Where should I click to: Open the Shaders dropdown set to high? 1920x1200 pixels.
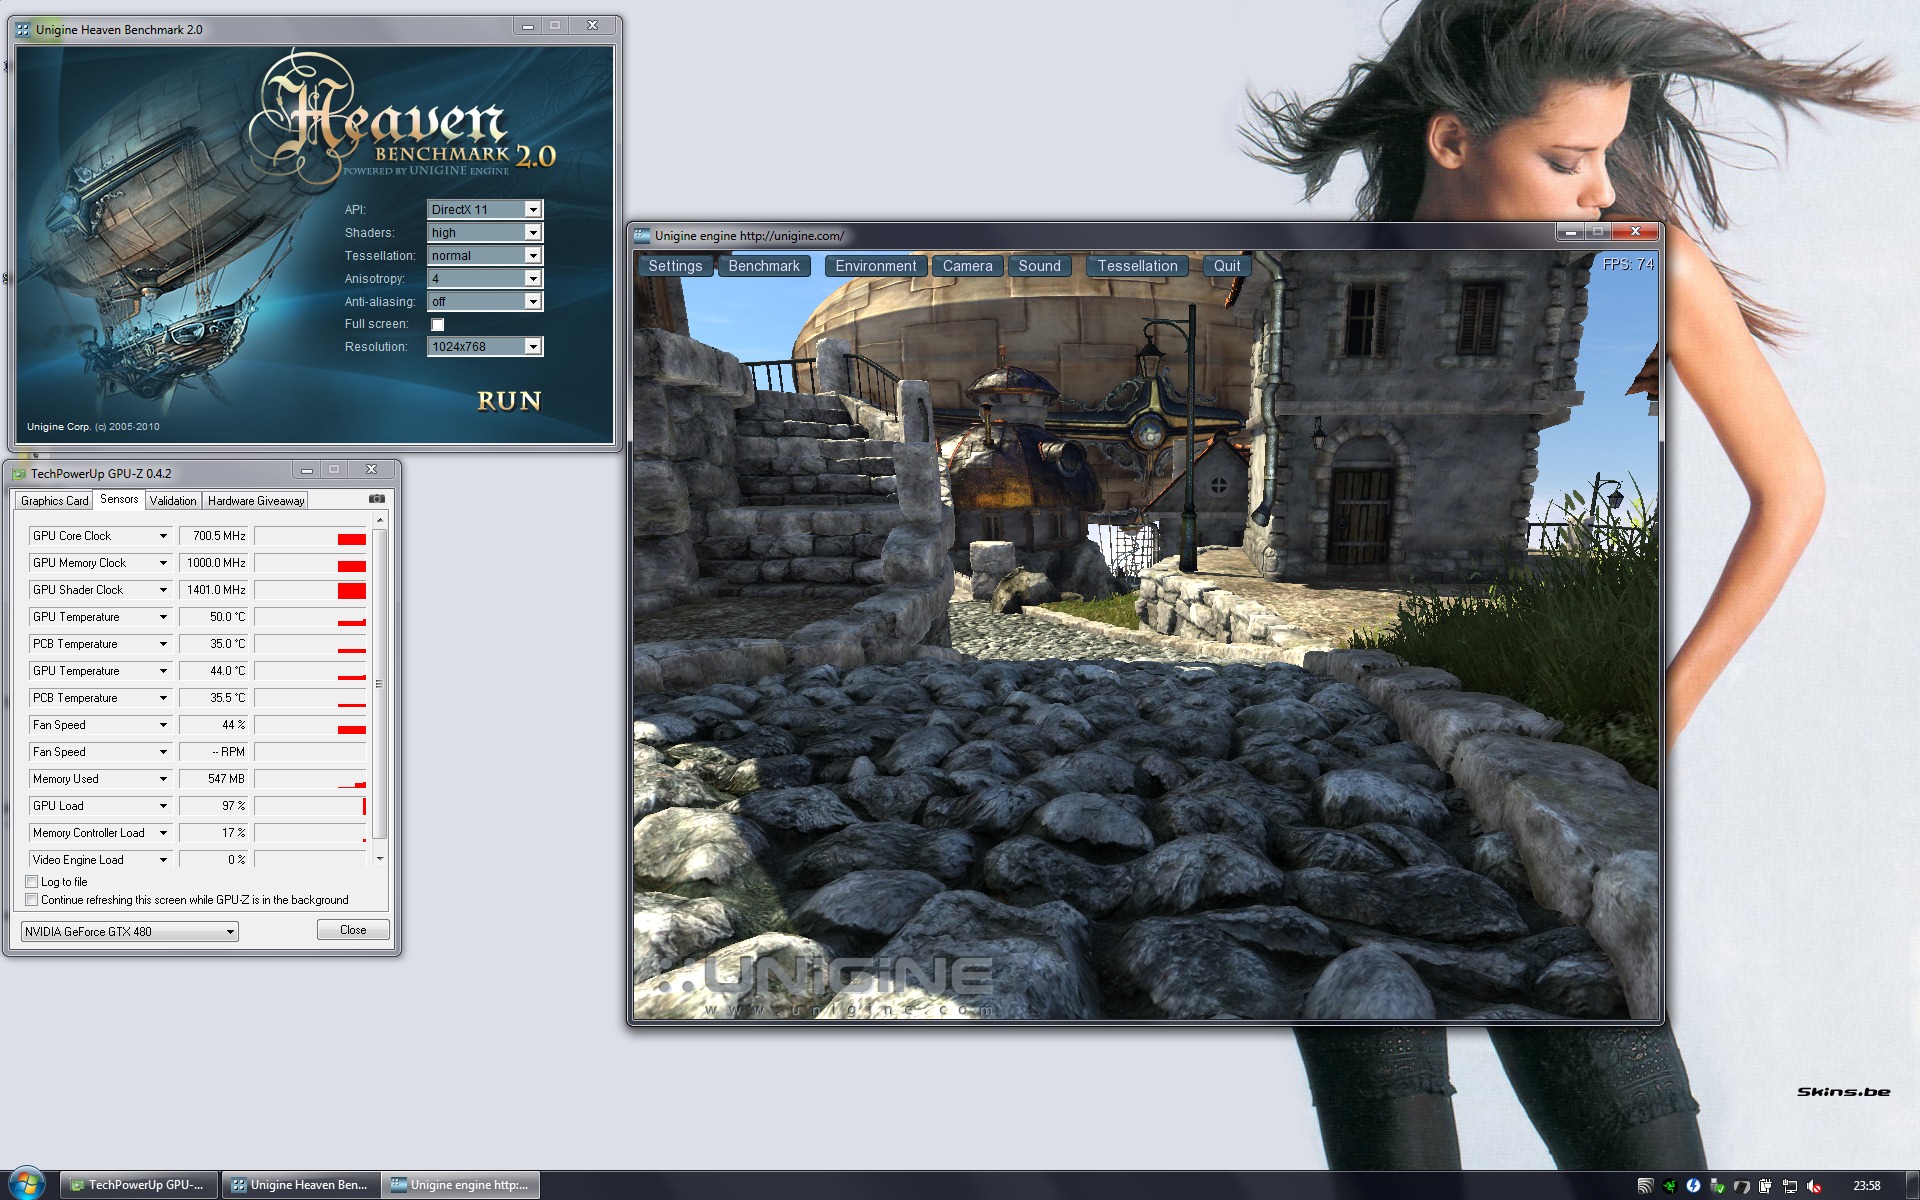click(x=485, y=232)
